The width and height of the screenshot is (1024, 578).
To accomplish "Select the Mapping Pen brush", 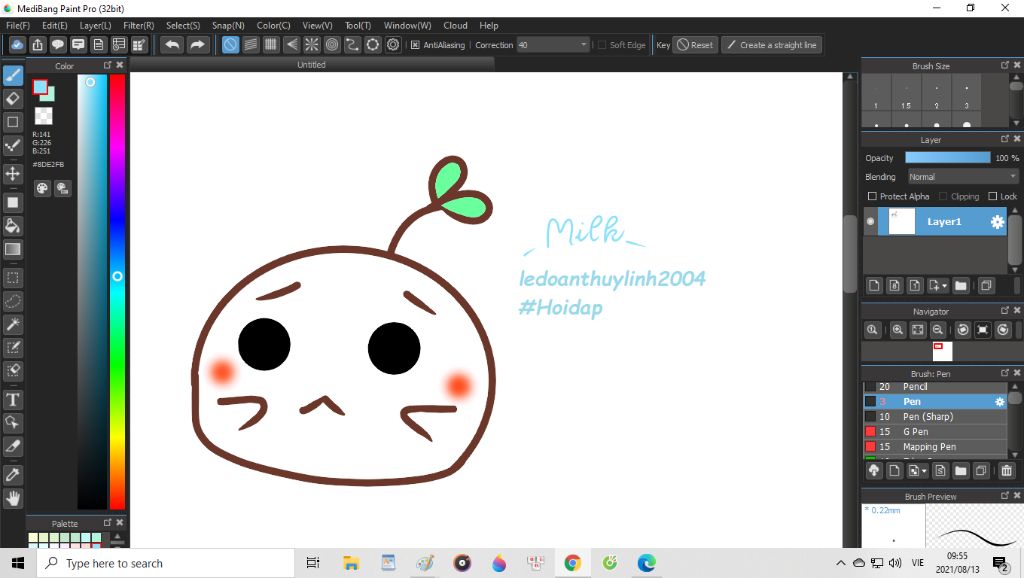I will tap(935, 447).
